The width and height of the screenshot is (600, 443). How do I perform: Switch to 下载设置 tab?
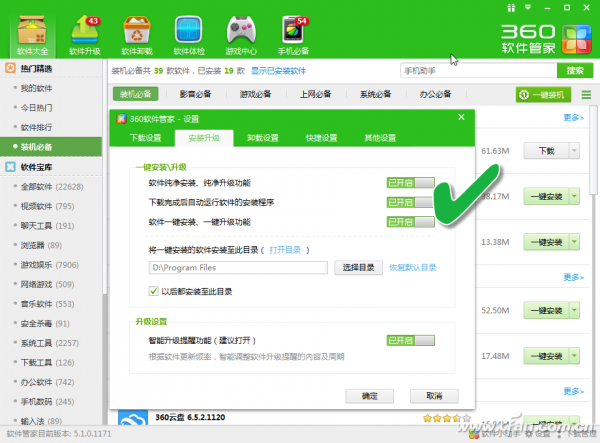145,138
